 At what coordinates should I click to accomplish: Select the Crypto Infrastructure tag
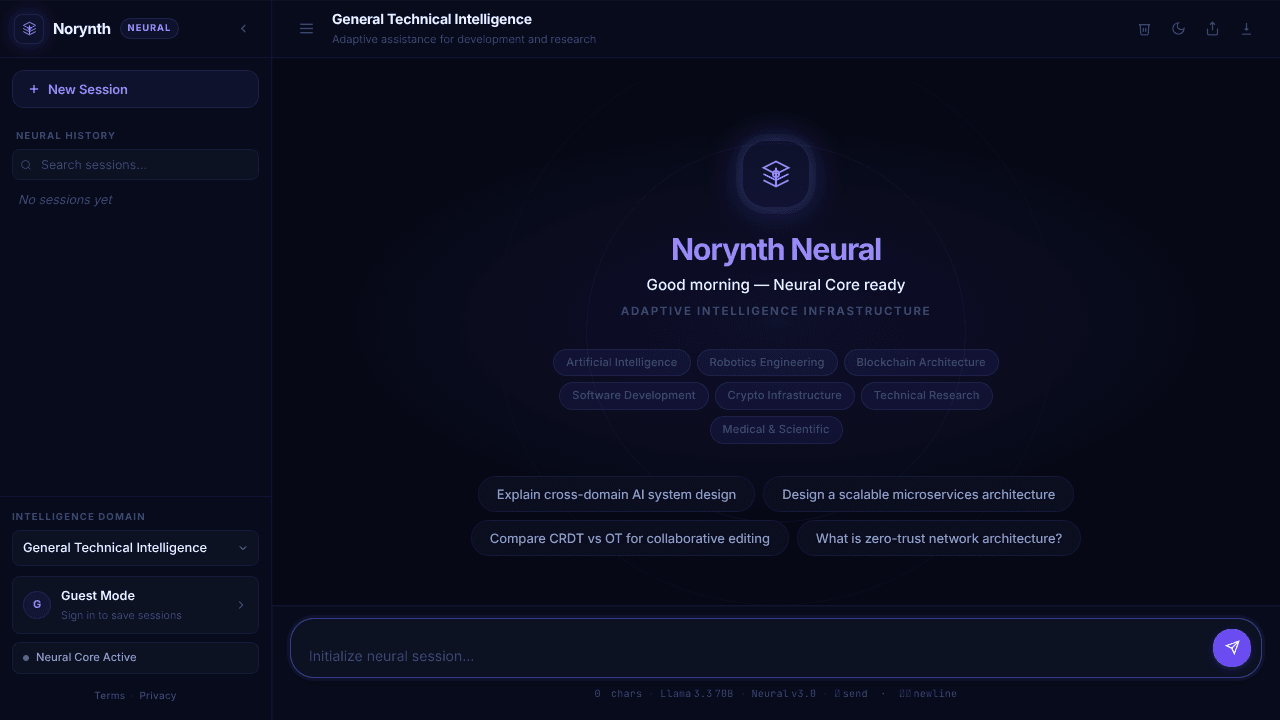pos(785,395)
